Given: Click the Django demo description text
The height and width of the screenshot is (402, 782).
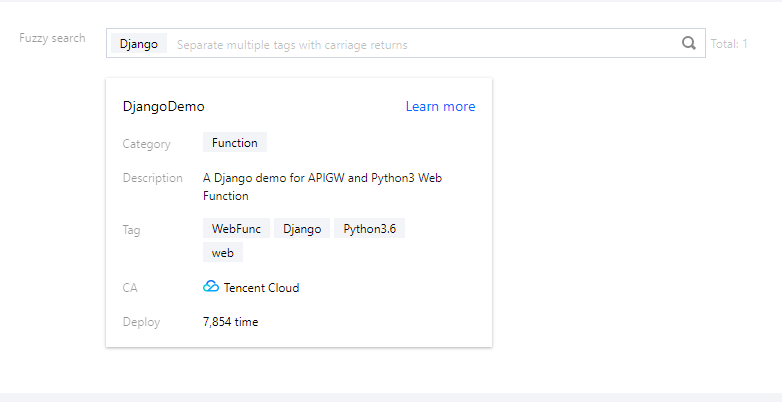Looking at the screenshot, I should click(x=322, y=187).
